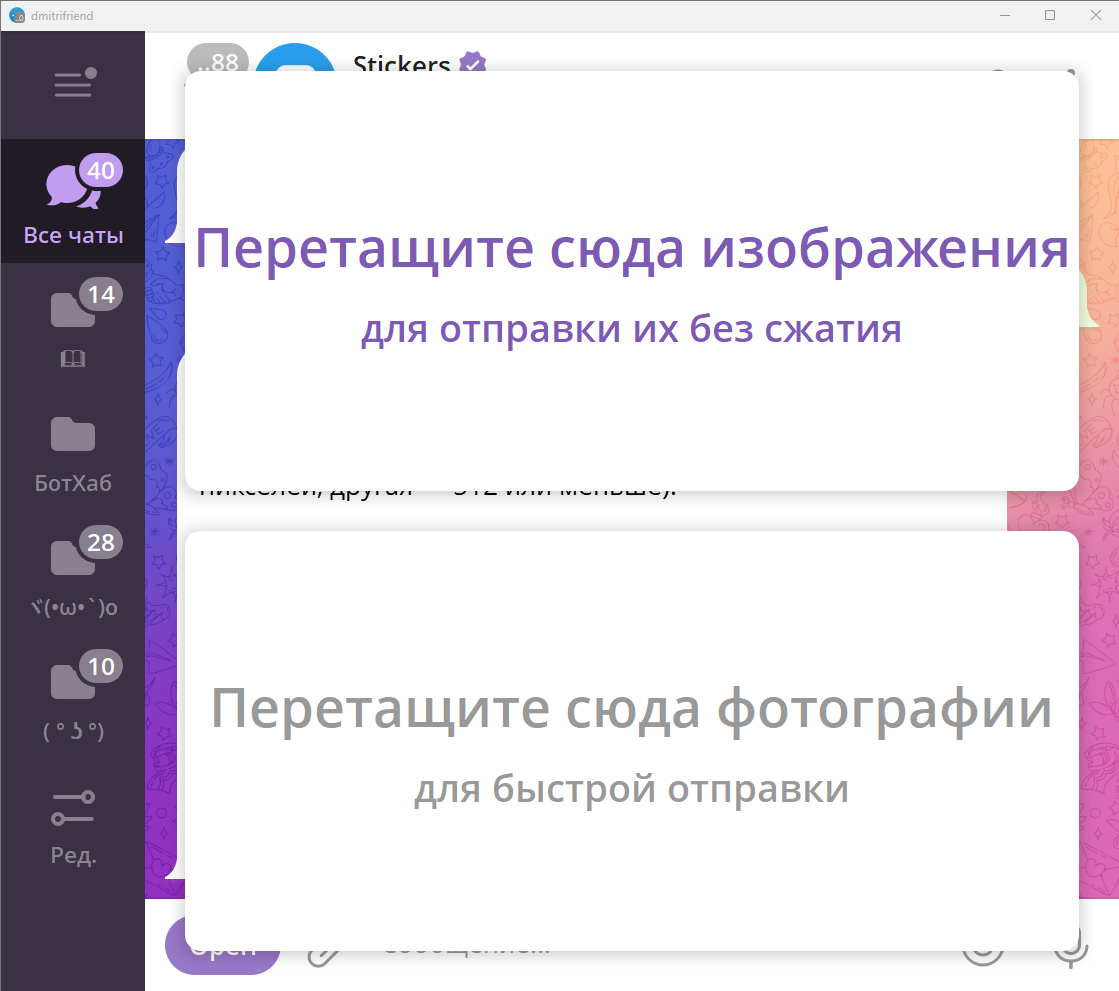Viewport: 1119px width, 991px height.
Task: Maximize the dmitrifriend window
Action: point(1050,15)
